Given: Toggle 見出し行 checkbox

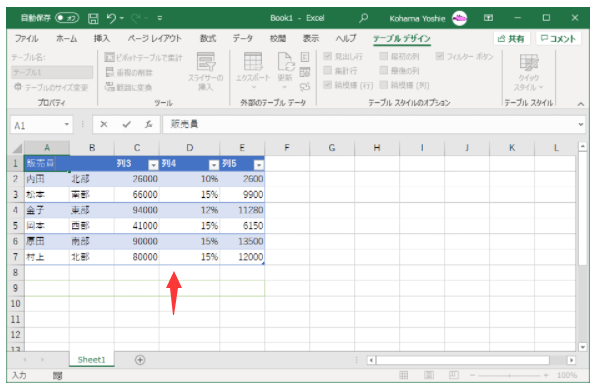Looking at the screenshot, I should [327, 56].
